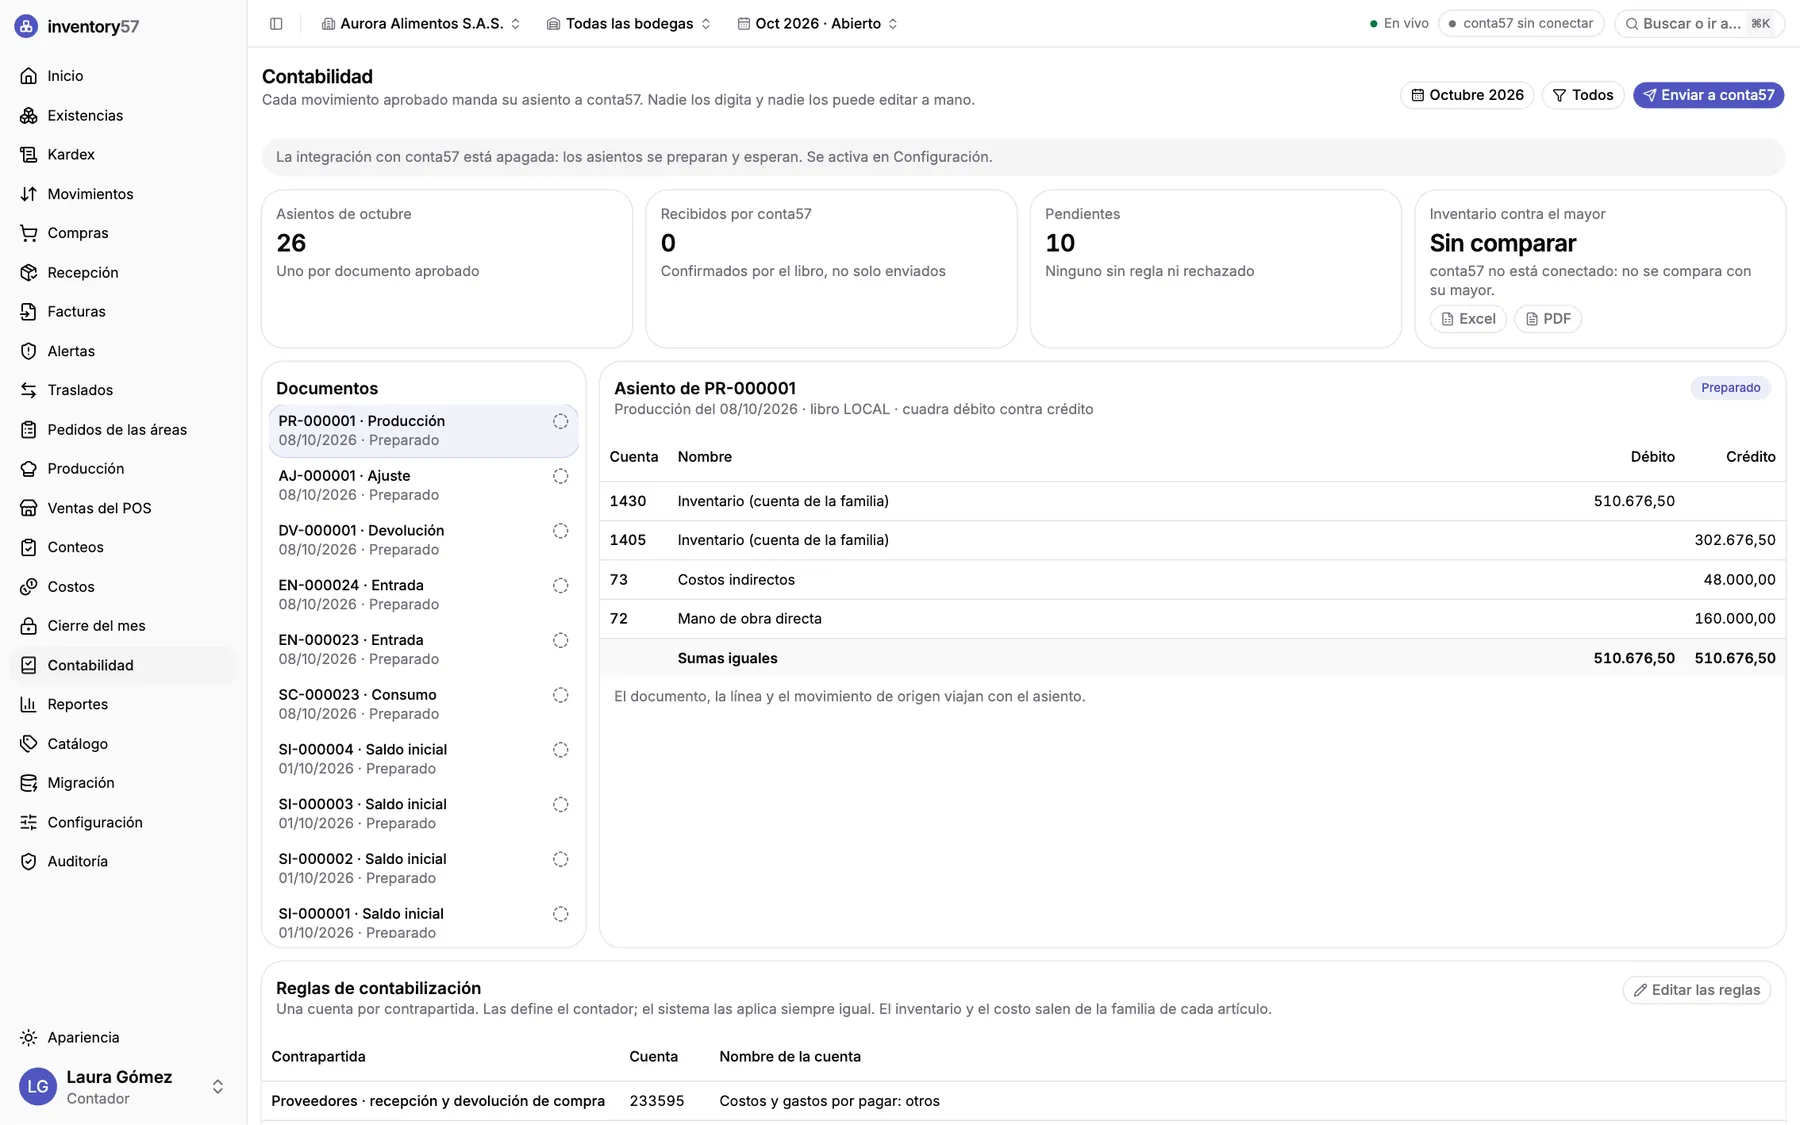Click Editar las reglas button
This screenshot has height=1125, width=1800.
click(x=1696, y=990)
